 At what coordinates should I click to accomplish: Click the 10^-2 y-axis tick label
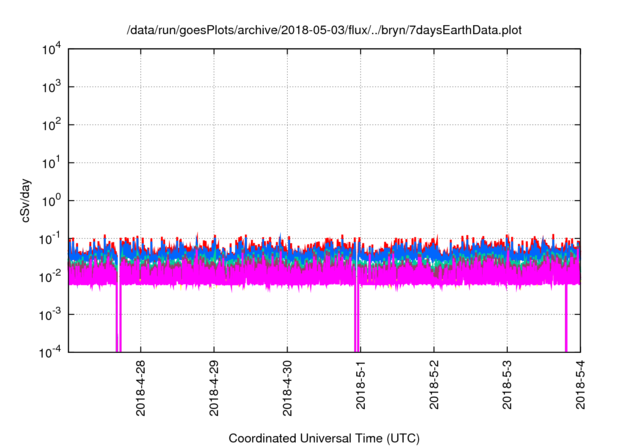click(50, 277)
